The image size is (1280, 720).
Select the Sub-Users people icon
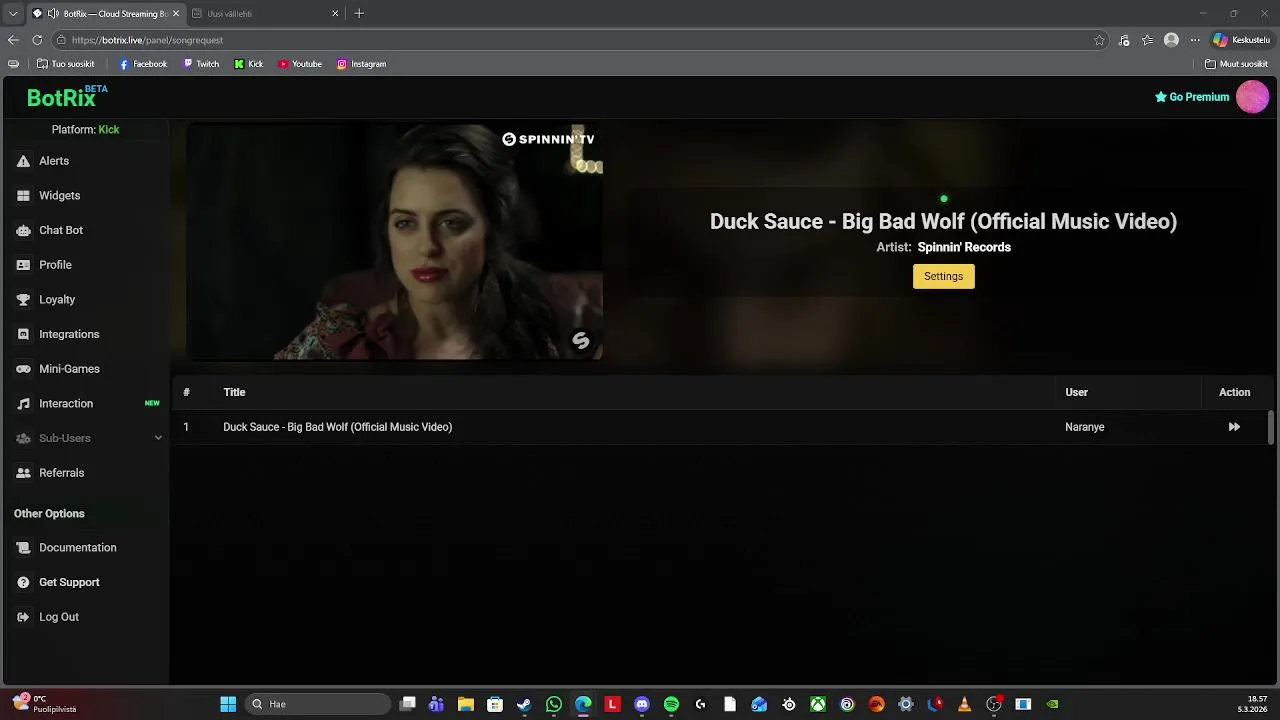click(x=23, y=438)
